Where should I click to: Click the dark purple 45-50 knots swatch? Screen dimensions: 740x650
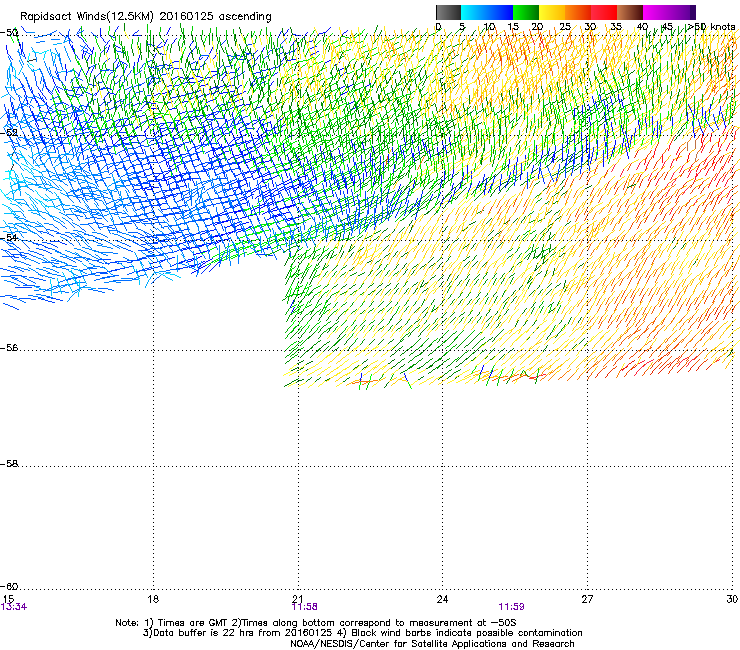coord(682,12)
